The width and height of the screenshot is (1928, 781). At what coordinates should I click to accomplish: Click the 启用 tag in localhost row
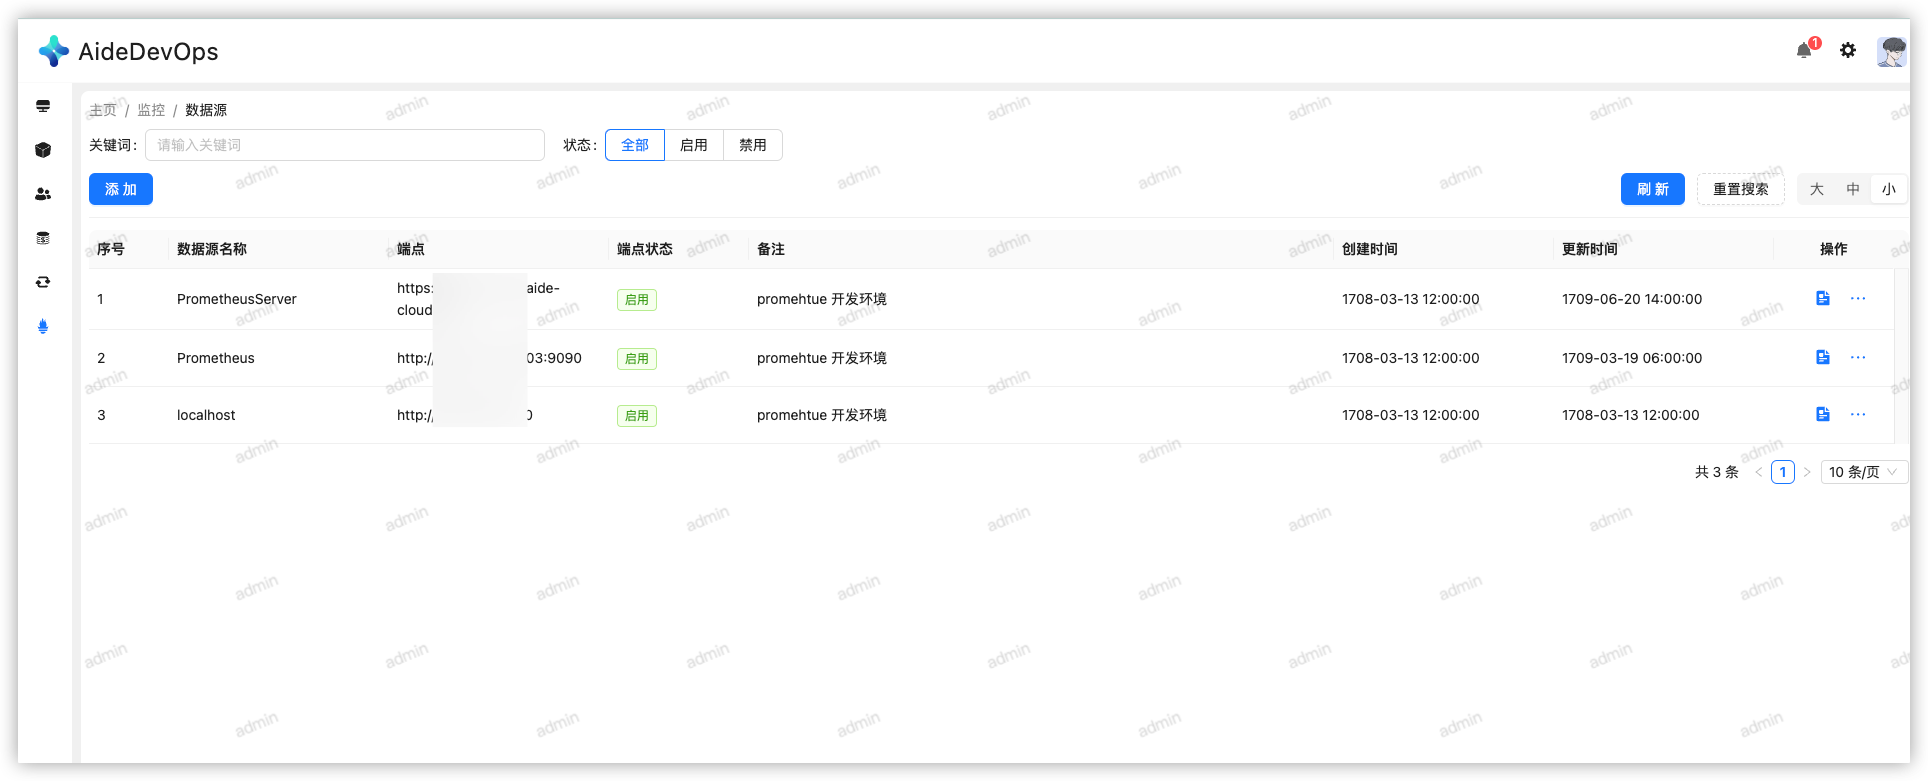[637, 416]
